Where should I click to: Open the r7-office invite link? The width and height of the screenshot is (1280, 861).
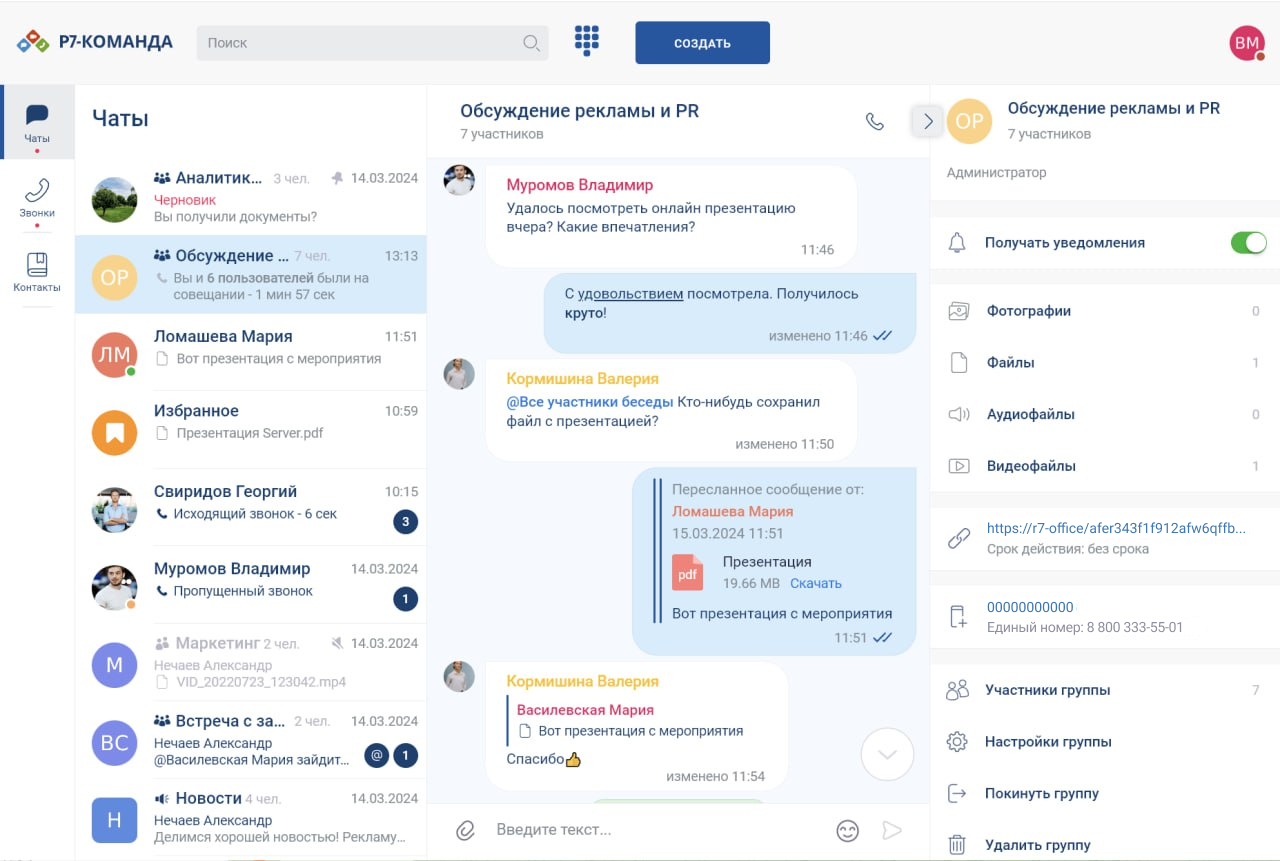coord(1116,528)
